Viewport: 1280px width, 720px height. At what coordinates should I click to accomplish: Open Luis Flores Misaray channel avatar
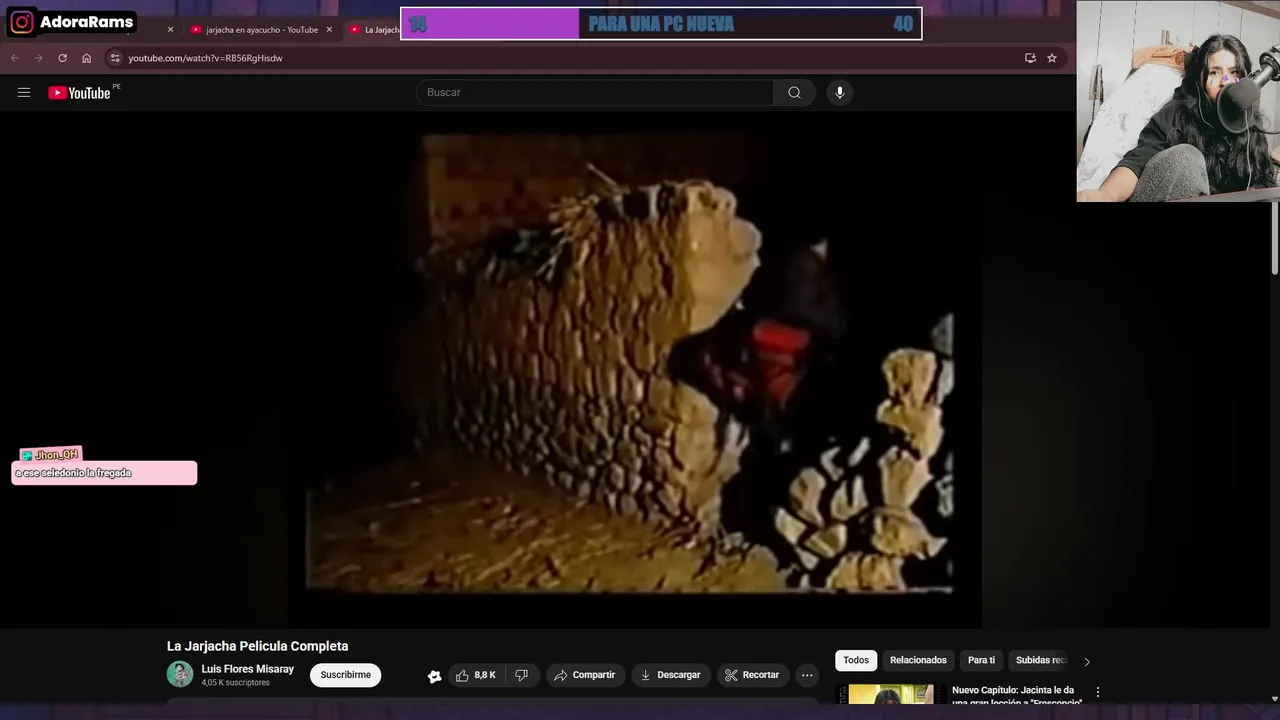tap(180, 675)
